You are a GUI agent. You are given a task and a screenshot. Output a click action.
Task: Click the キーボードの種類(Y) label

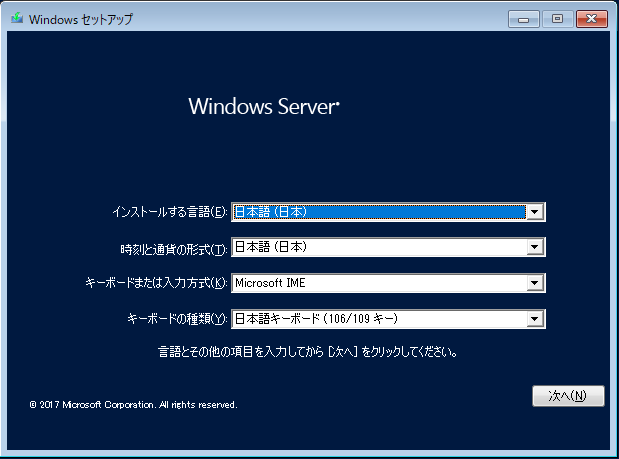[x=177, y=318]
